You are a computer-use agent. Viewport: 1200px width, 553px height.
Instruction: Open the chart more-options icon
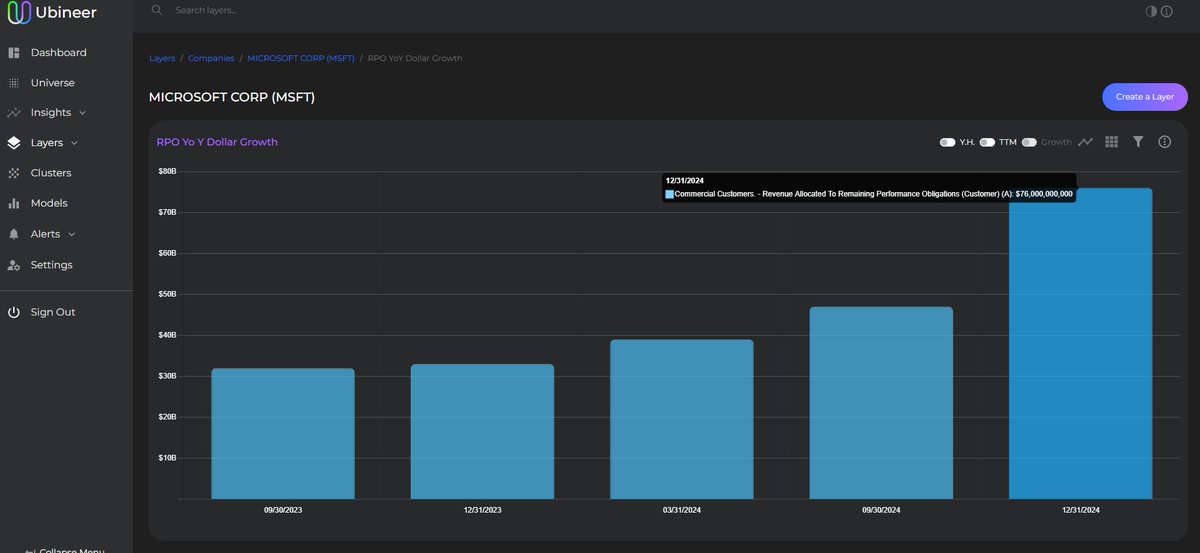coord(1165,142)
